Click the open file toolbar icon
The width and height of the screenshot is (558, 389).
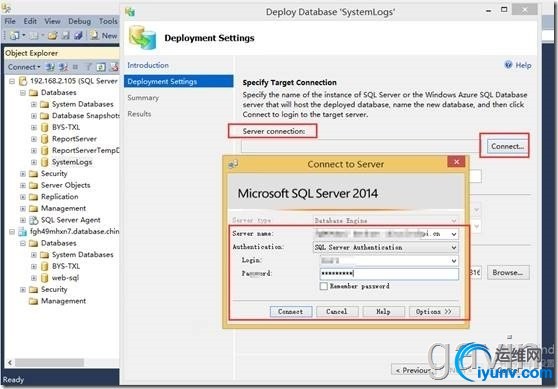[52, 36]
